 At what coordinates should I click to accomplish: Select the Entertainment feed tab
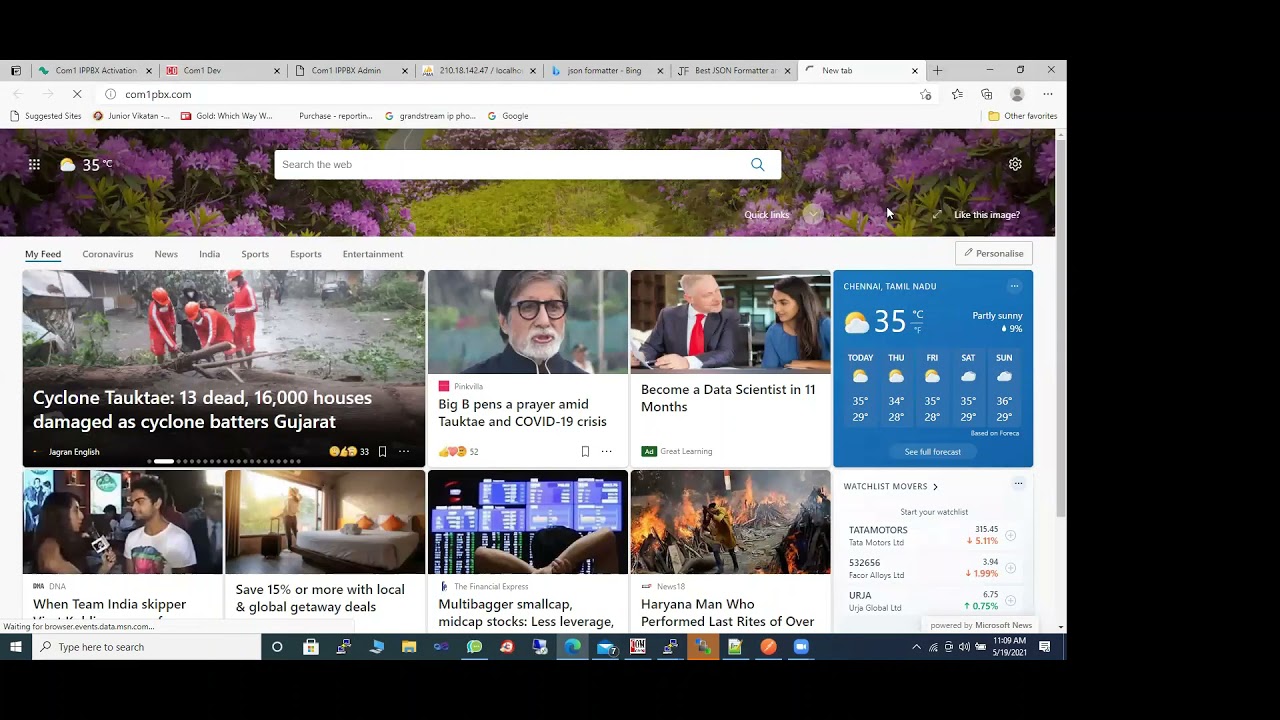coord(373,254)
